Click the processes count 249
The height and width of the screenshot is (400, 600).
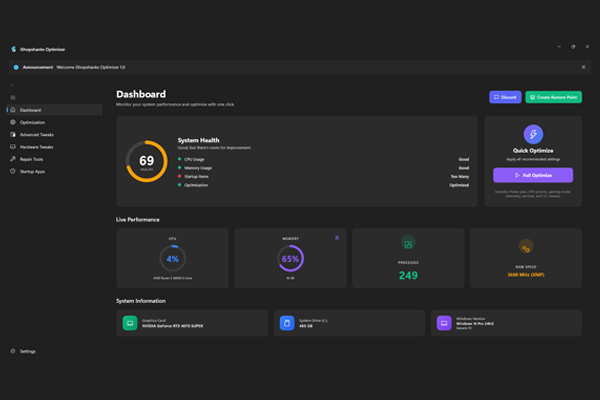[408, 275]
